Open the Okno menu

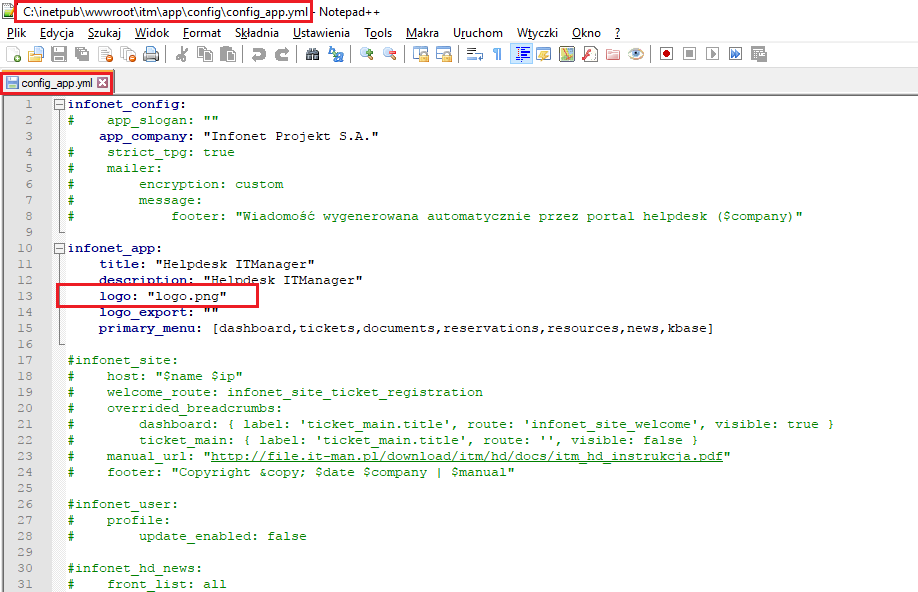(x=586, y=33)
